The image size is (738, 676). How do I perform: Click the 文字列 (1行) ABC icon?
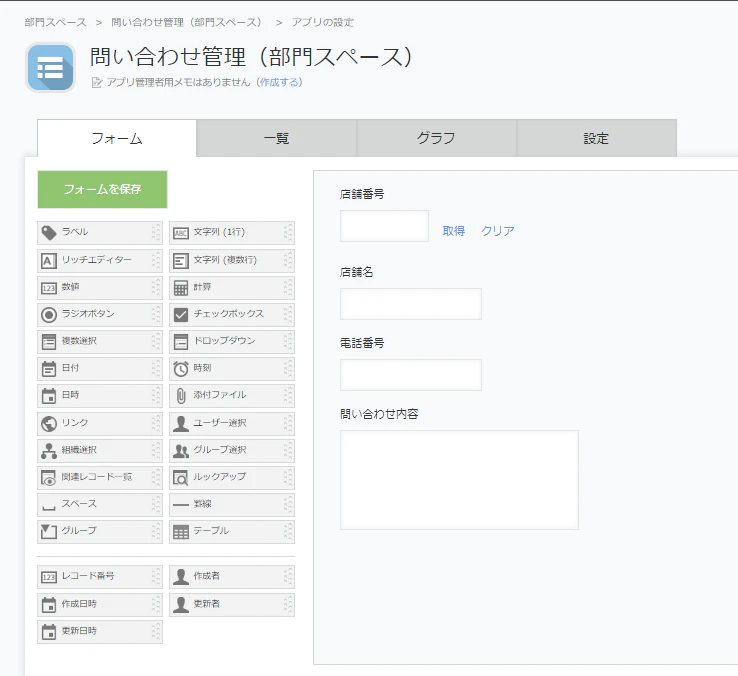pyautogui.click(x=181, y=233)
